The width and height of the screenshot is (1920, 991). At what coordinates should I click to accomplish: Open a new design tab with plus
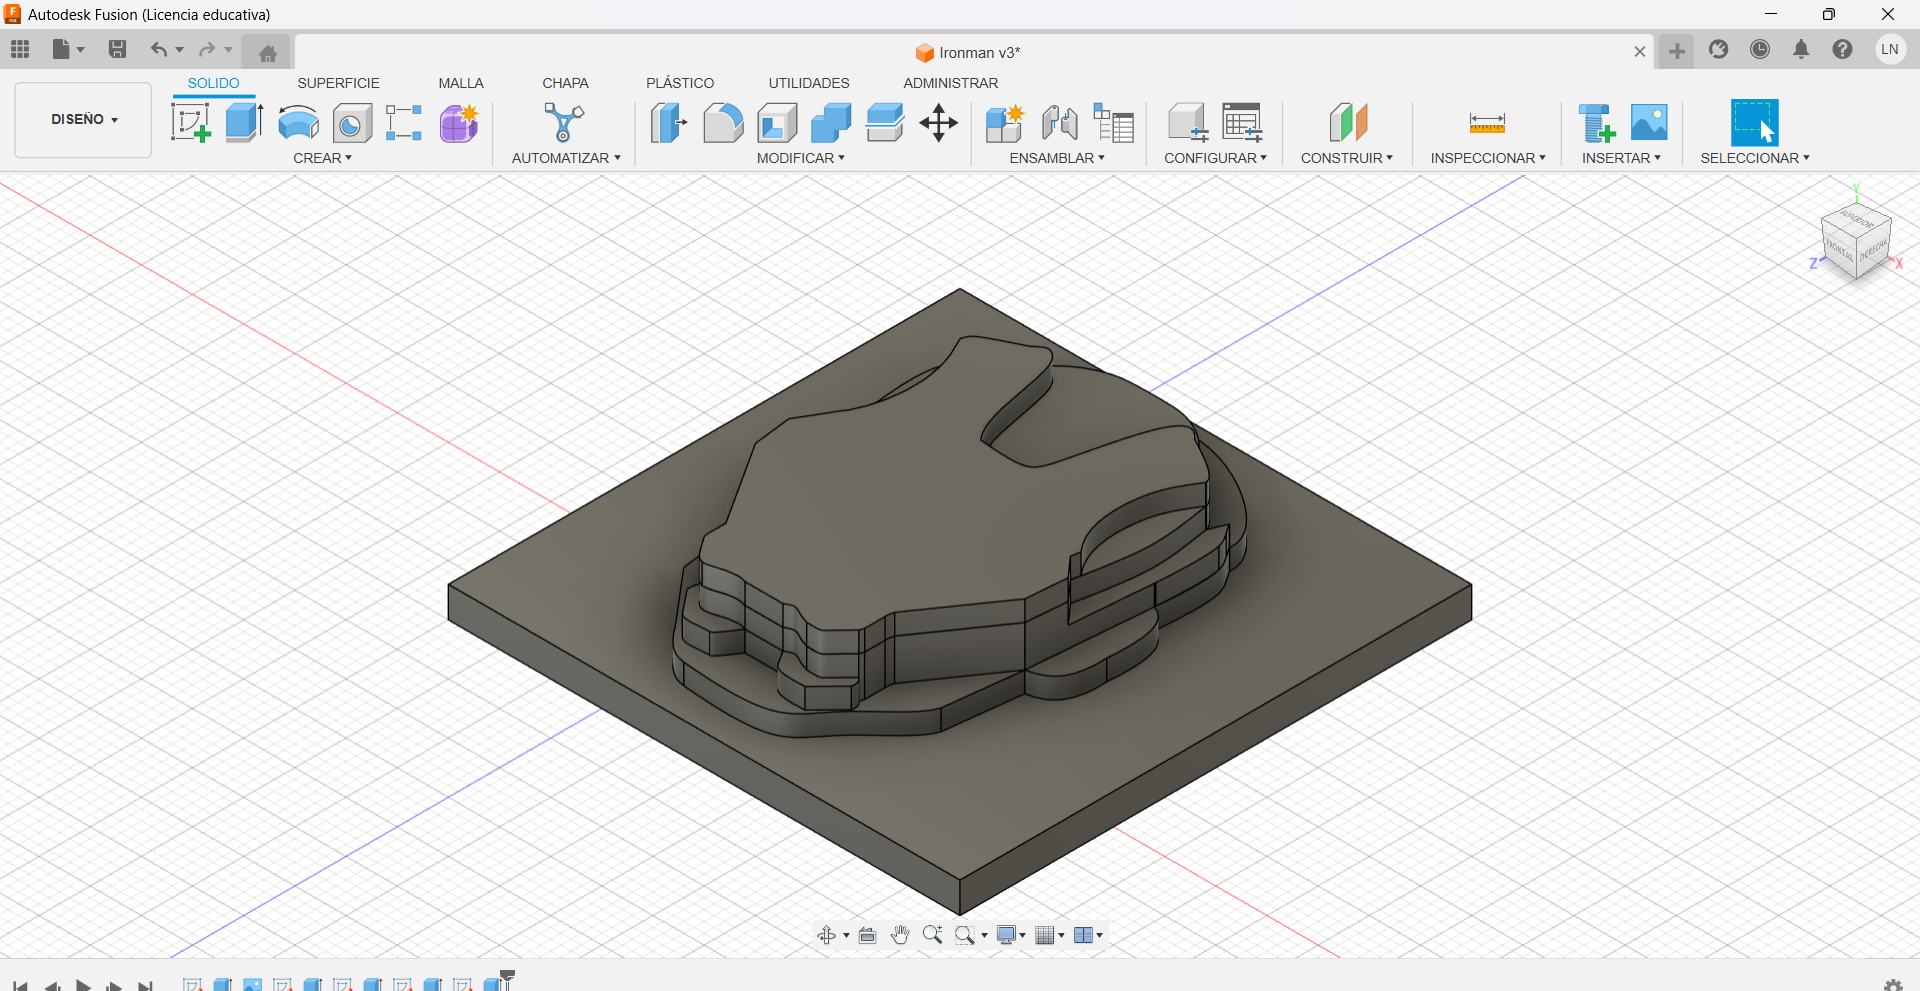(1677, 51)
